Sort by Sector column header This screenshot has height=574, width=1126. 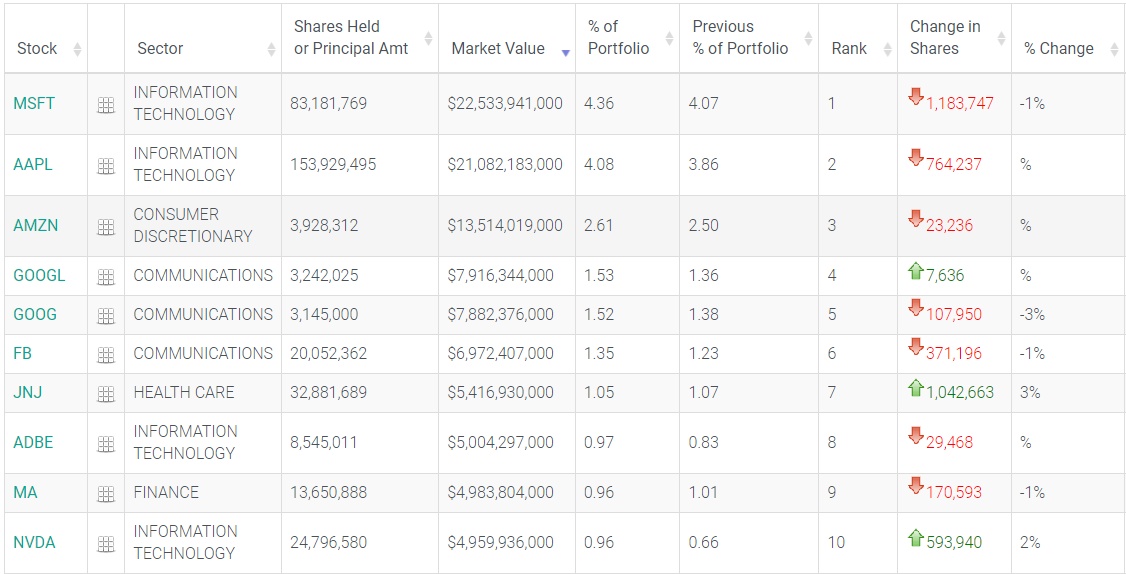tap(160, 48)
